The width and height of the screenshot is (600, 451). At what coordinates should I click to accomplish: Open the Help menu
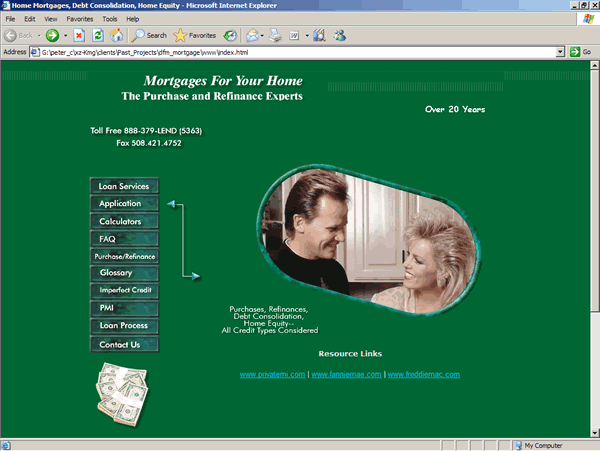(132, 19)
